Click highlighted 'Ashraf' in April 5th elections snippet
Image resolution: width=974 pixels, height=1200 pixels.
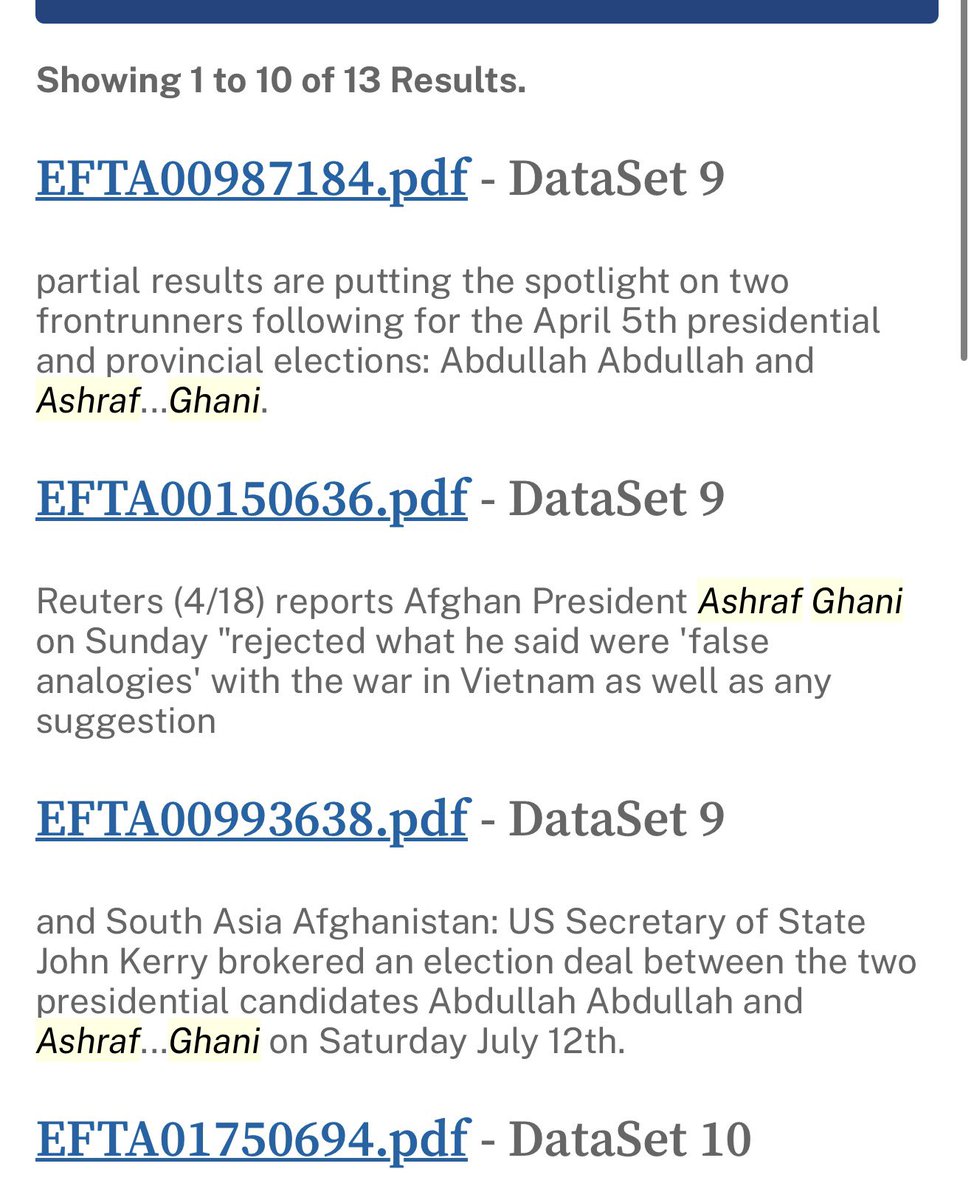coord(87,401)
